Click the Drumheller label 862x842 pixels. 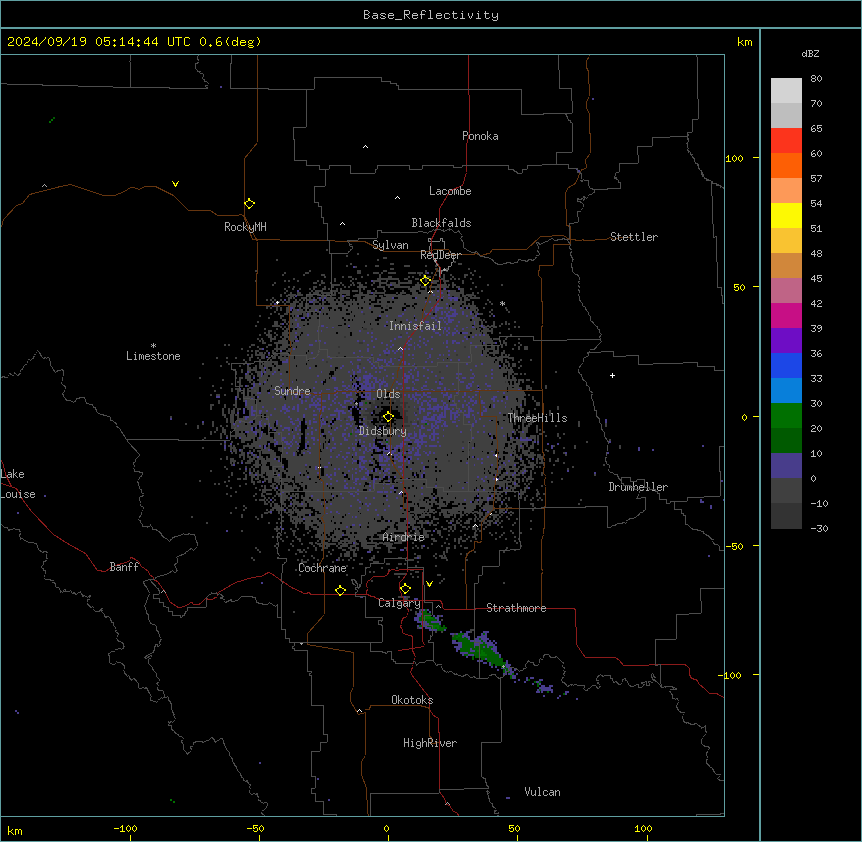[x=638, y=487]
